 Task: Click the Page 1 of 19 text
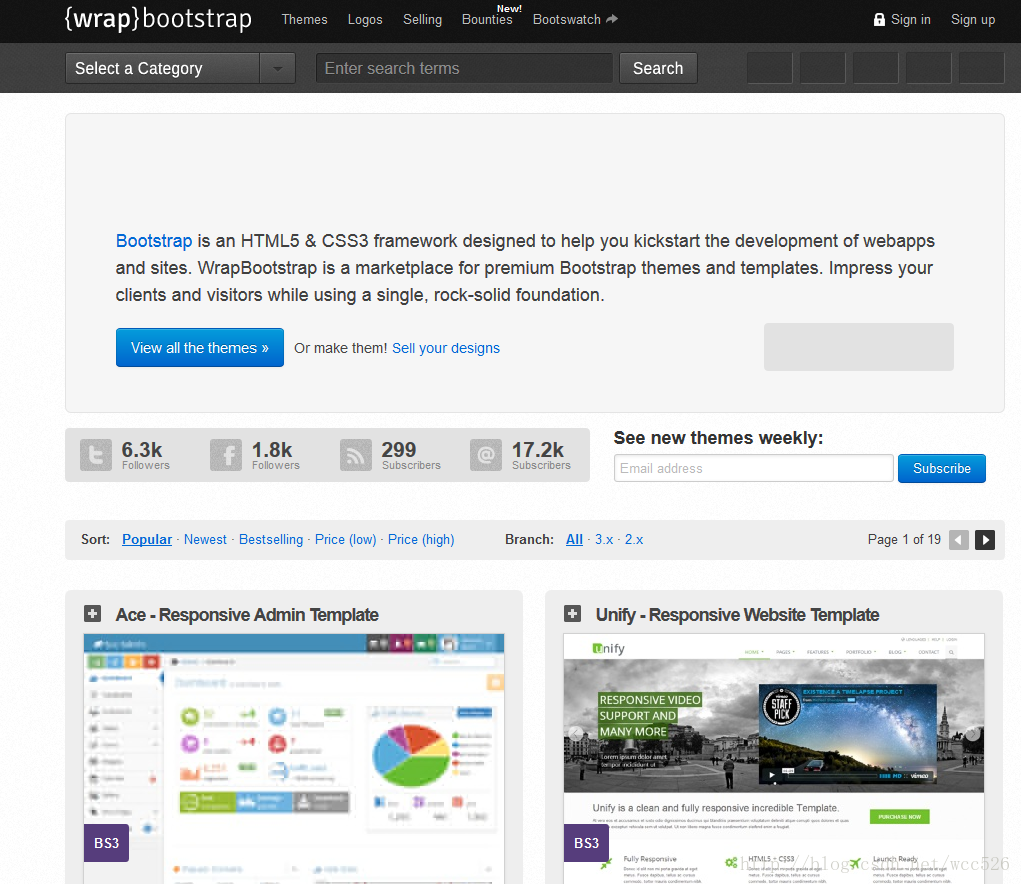[904, 540]
